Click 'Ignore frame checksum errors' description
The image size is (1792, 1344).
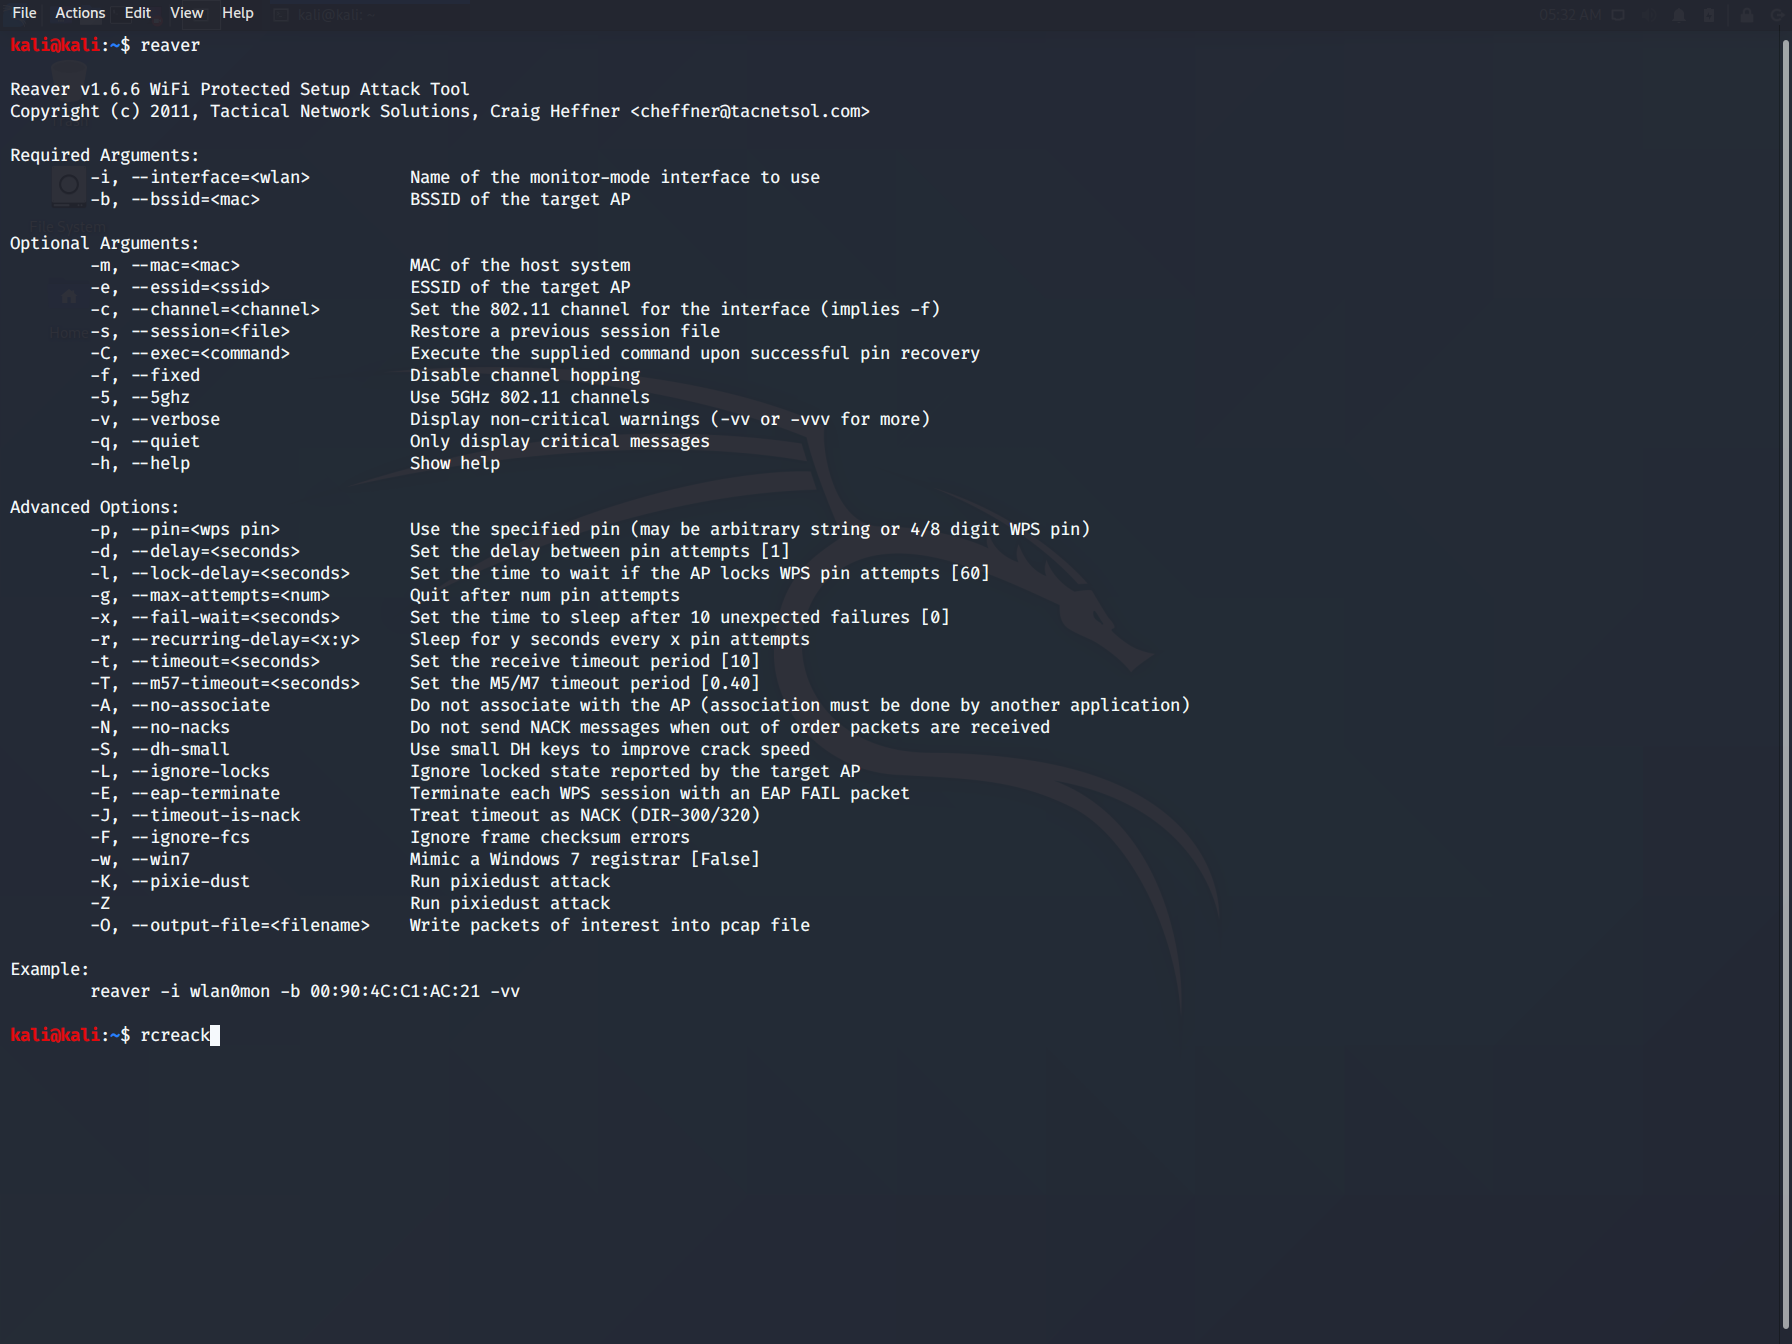550,837
